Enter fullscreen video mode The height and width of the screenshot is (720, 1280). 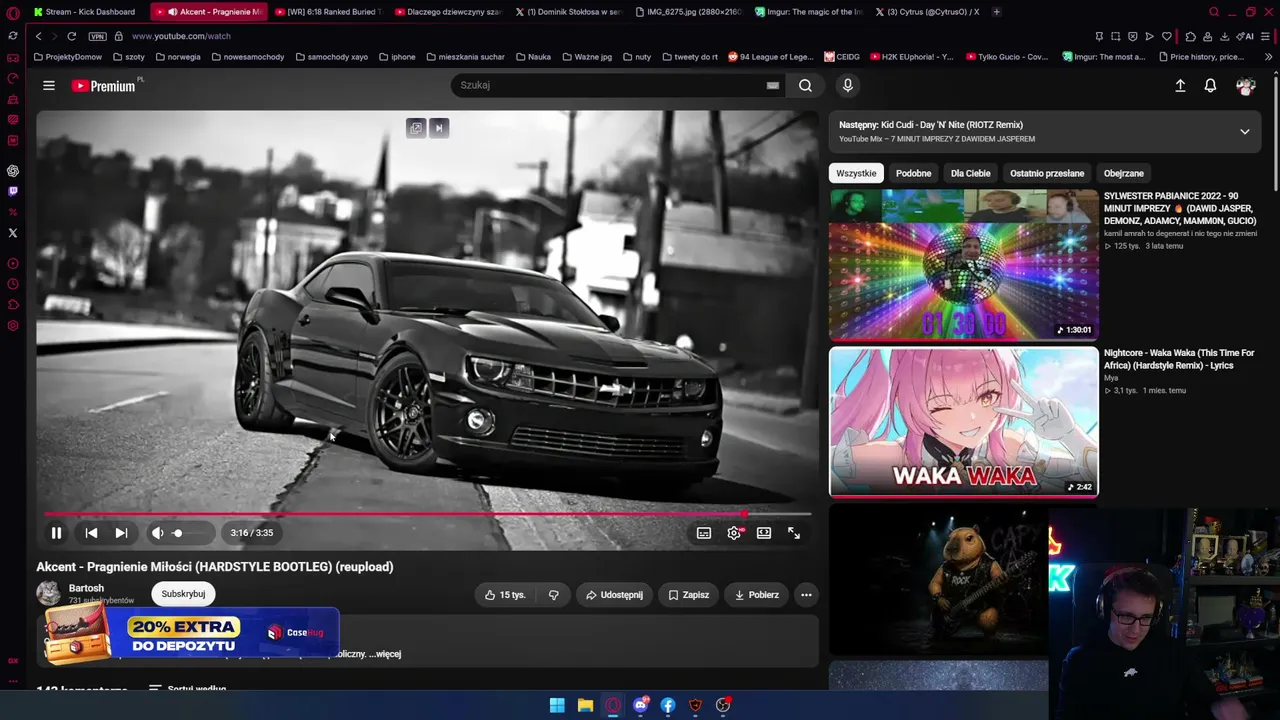(x=794, y=533)
